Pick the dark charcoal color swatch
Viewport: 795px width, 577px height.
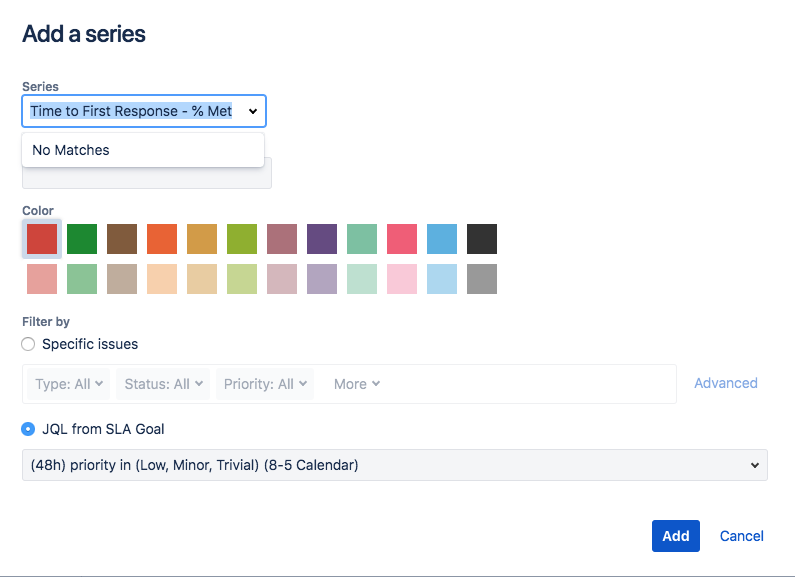[482, 239]
